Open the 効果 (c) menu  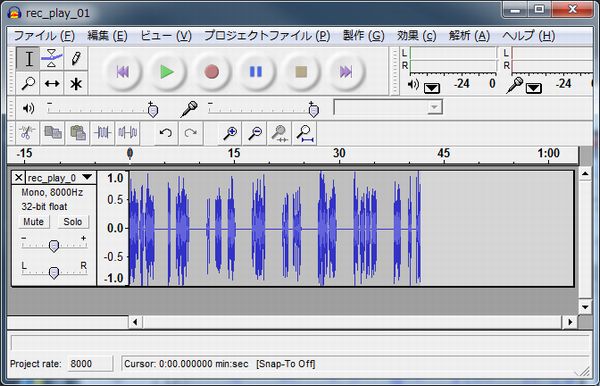coord(416,36)
